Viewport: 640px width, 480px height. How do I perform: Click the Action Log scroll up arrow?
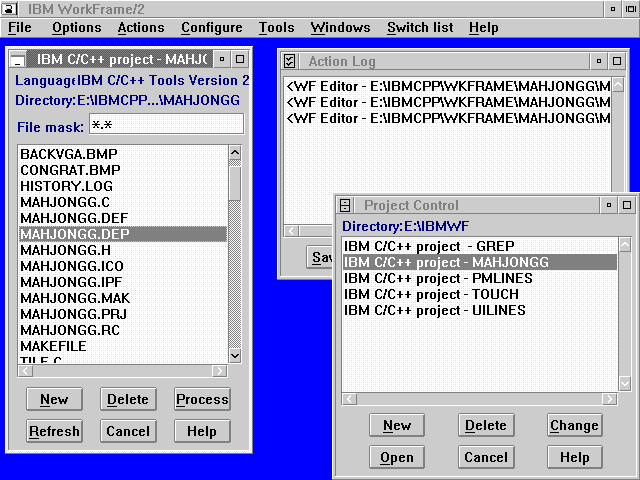click(618, 85)
